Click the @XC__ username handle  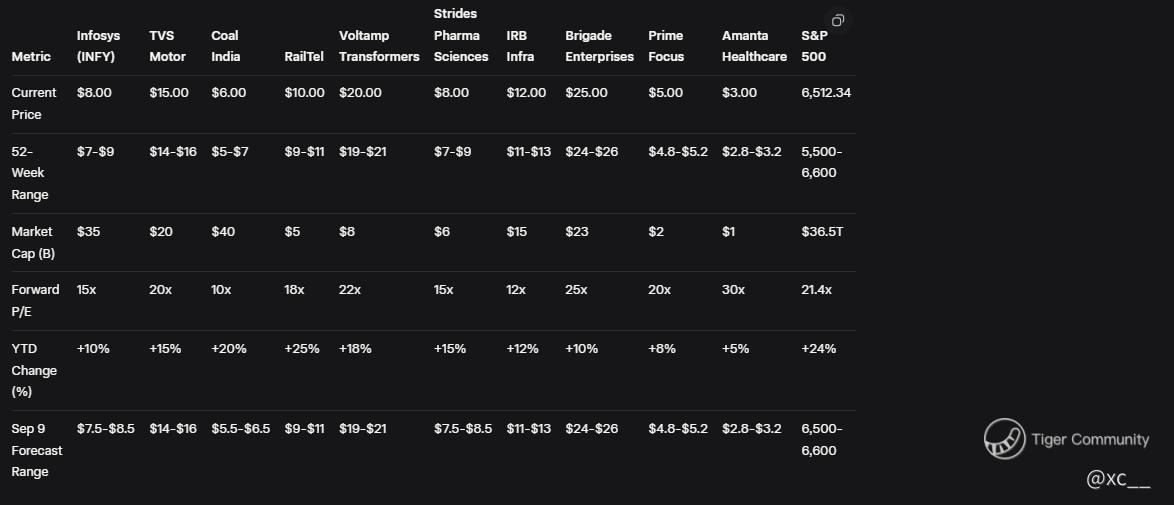pyautogui.click(x=1118, y=480)
